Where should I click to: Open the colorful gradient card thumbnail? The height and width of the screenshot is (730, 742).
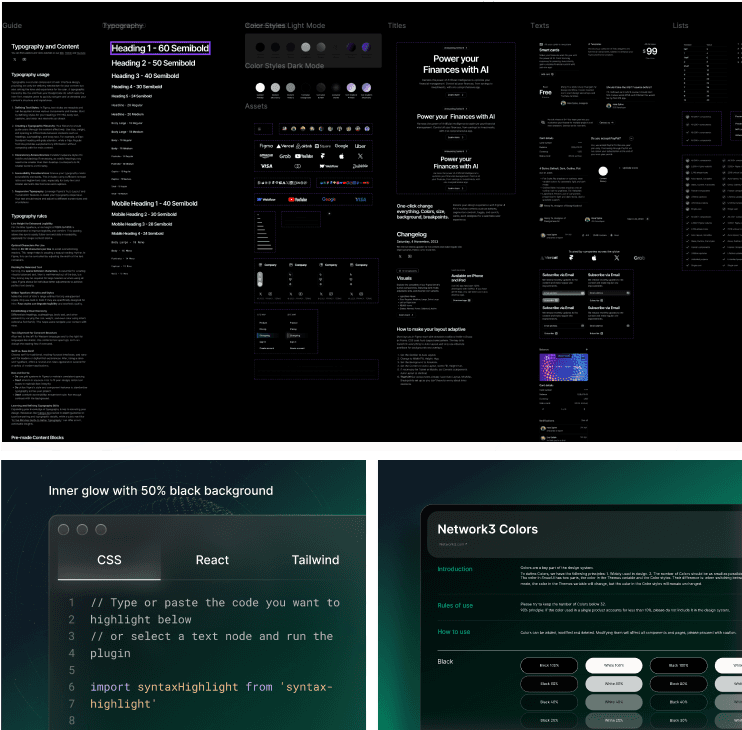564,367
